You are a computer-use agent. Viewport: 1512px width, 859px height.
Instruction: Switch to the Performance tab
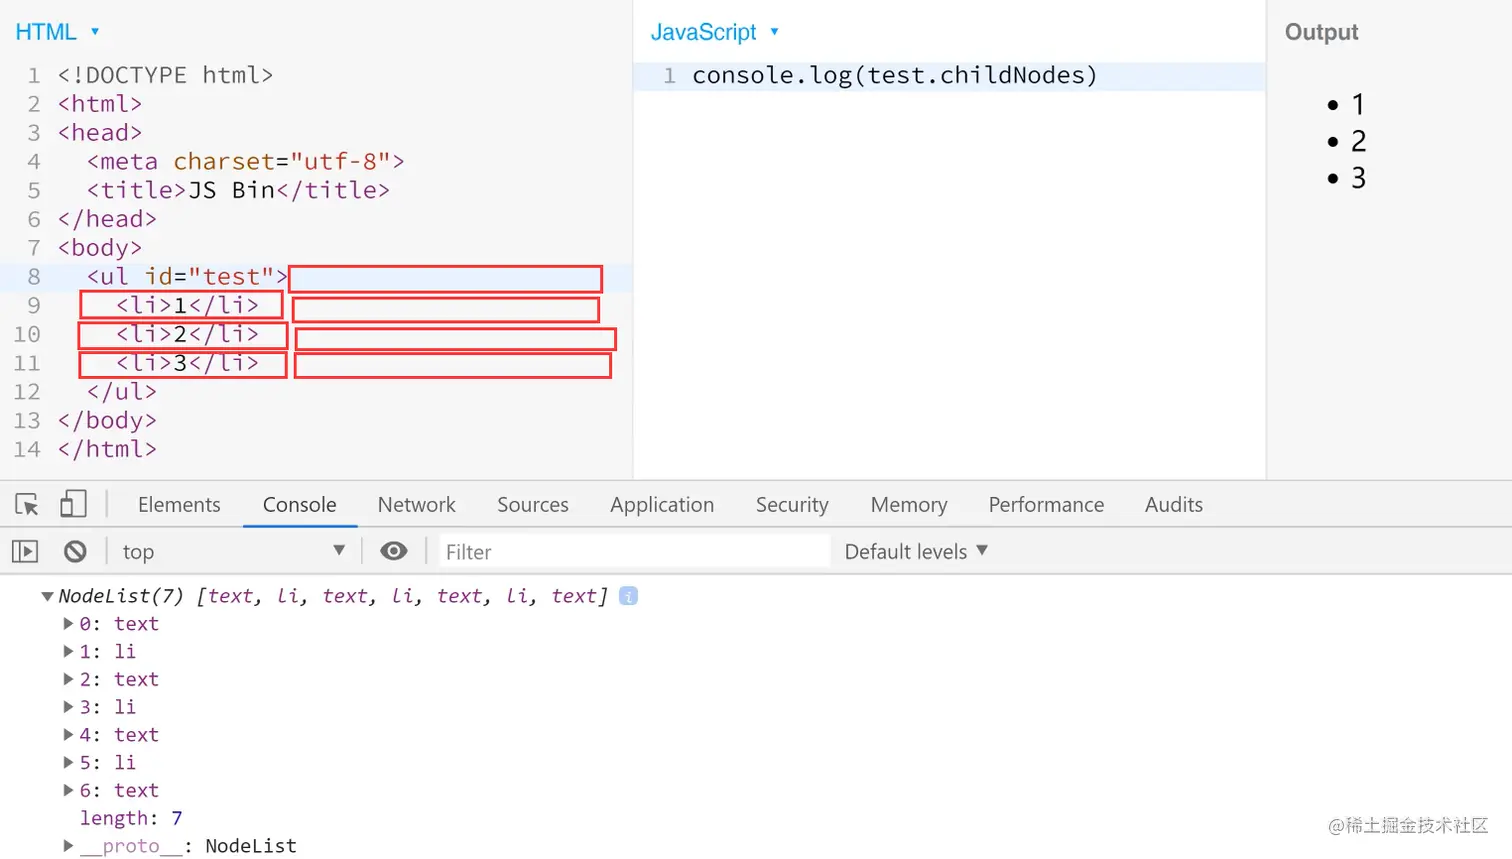tap(1046, 504)
